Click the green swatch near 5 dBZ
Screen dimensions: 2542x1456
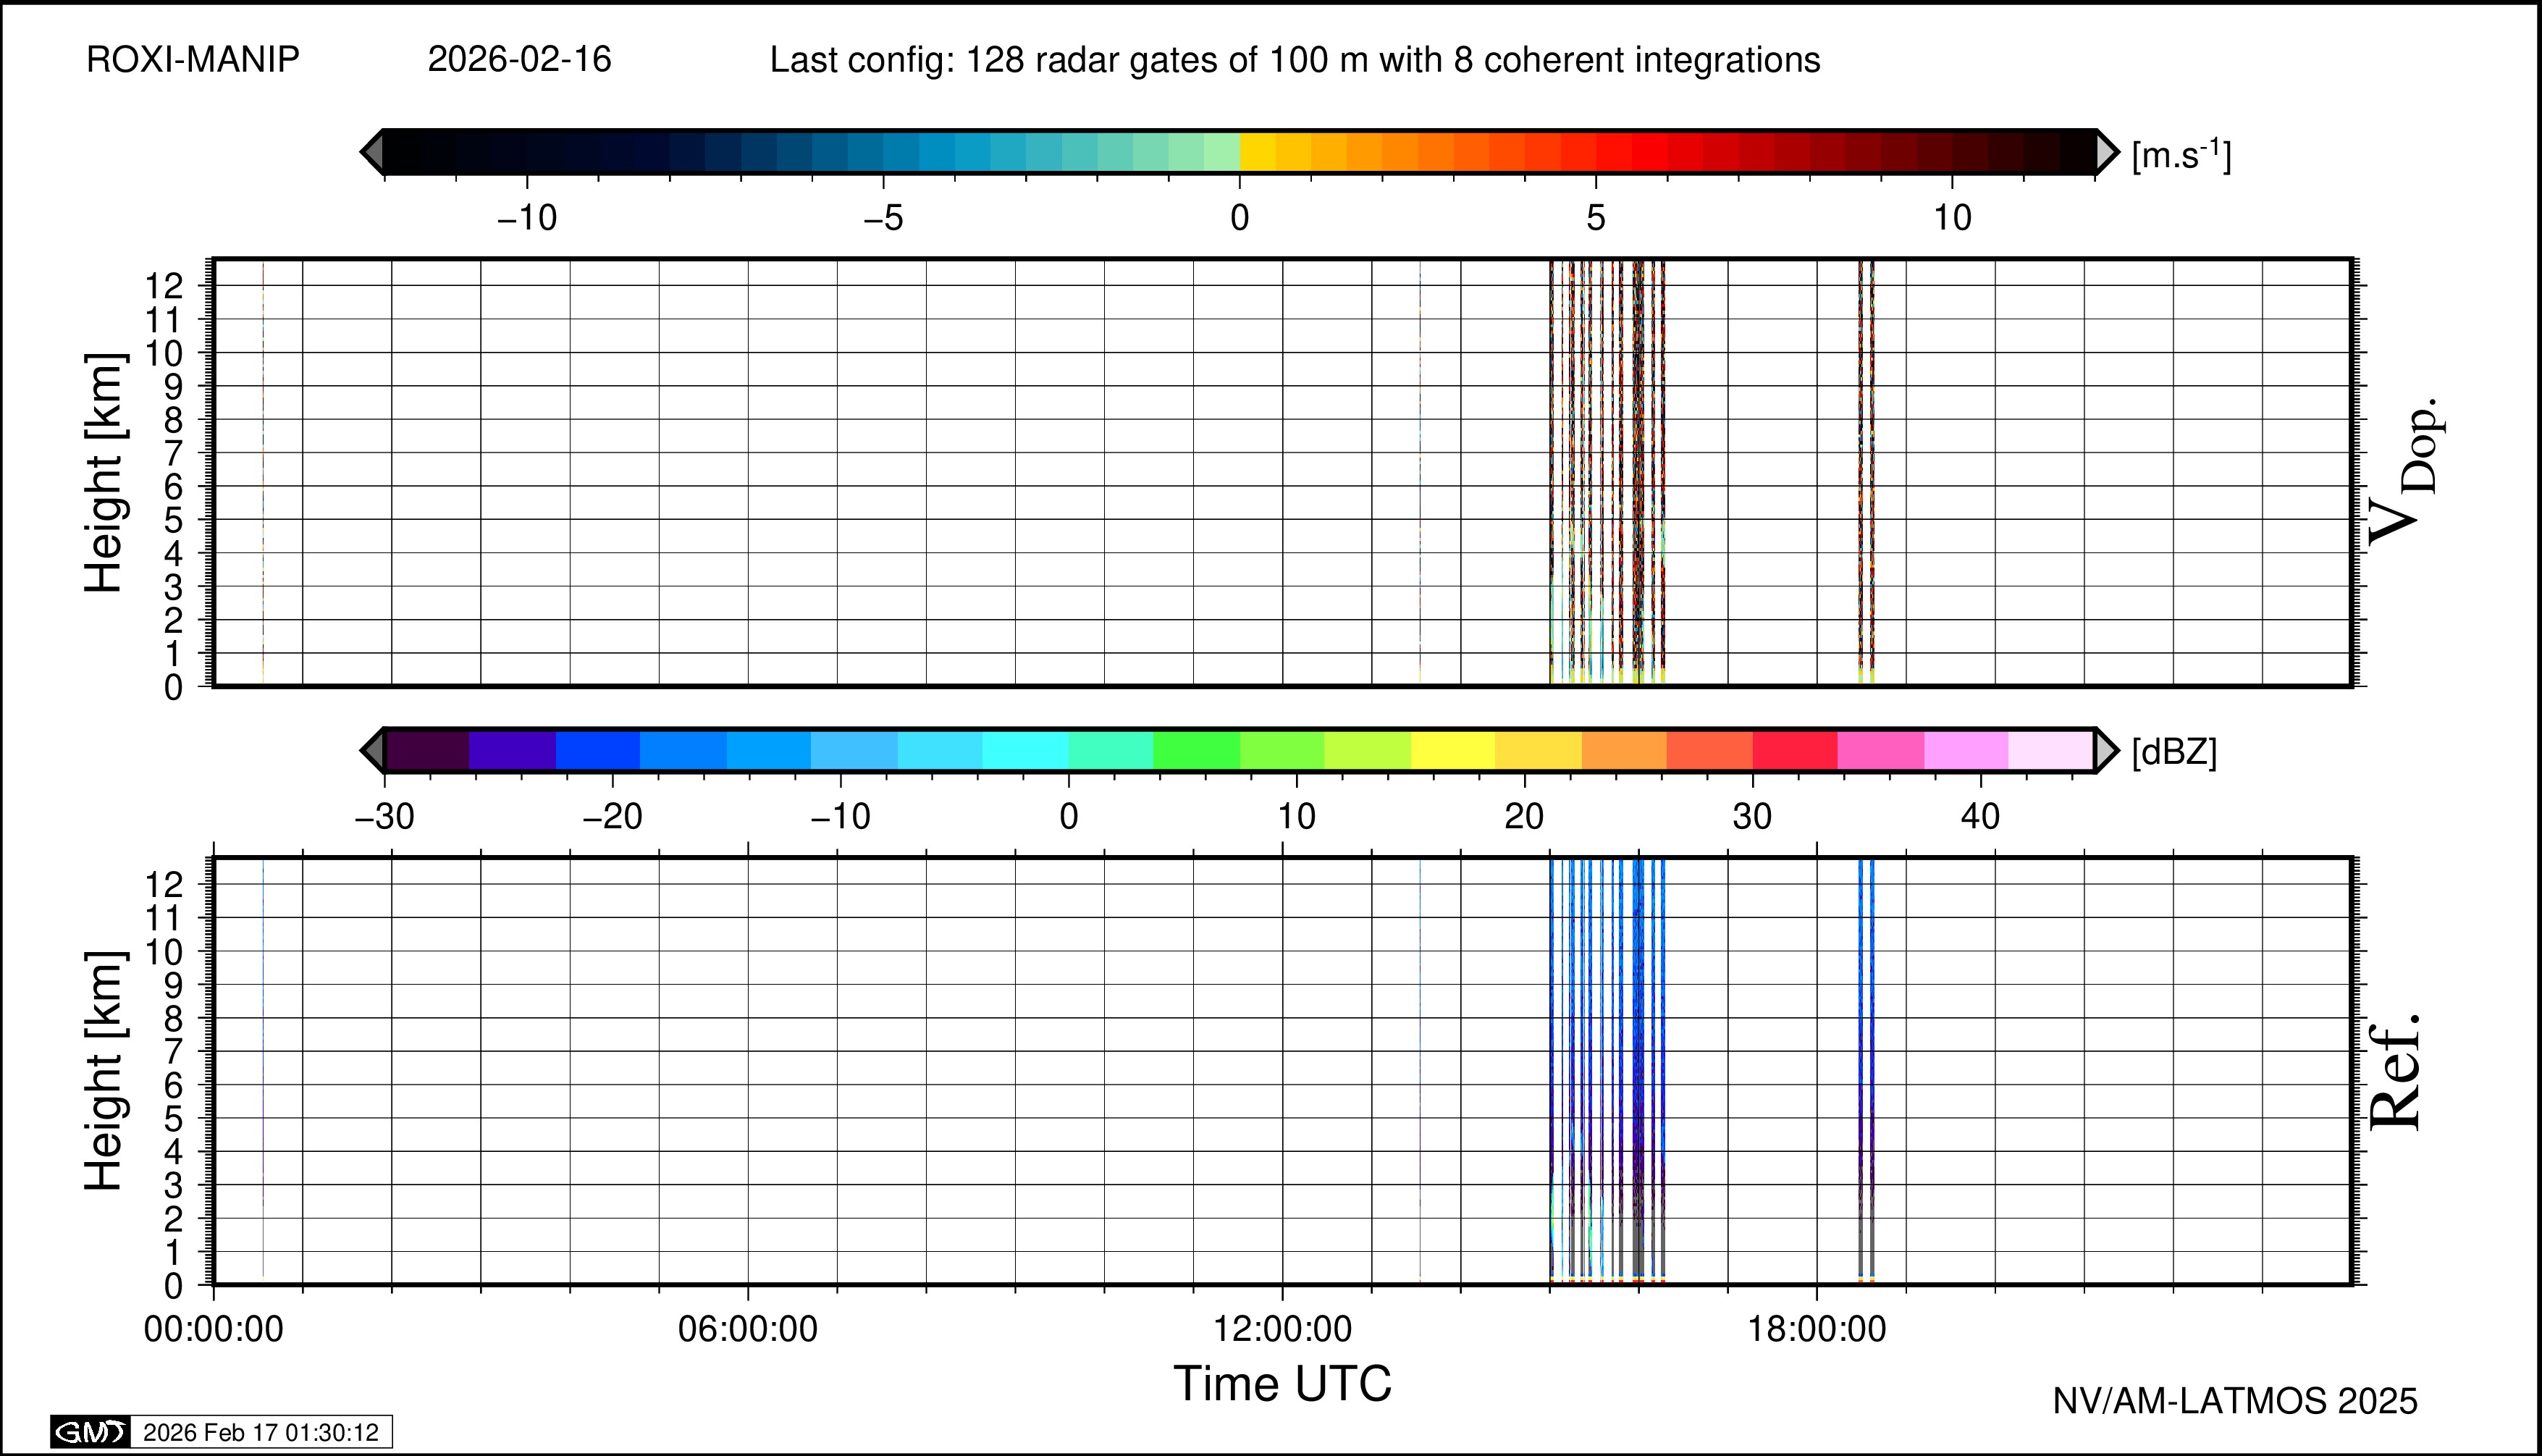point(1196,751)
